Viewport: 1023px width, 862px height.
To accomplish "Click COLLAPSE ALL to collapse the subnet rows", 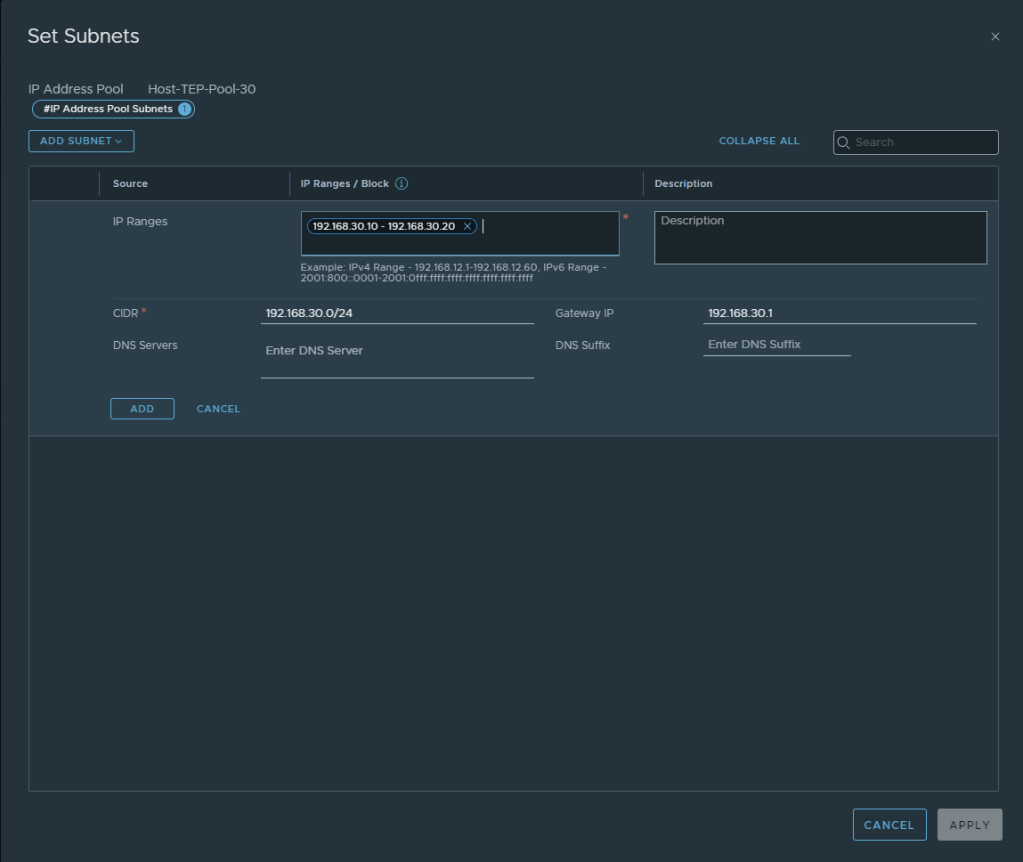I will [759, 141].
